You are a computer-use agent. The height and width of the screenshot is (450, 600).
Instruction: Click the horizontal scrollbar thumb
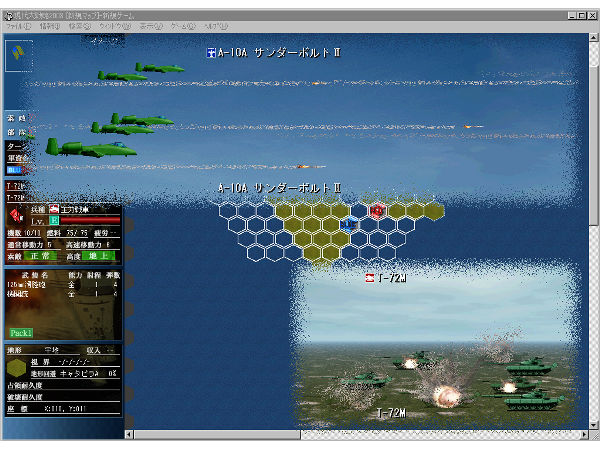(x=217, y=434)
